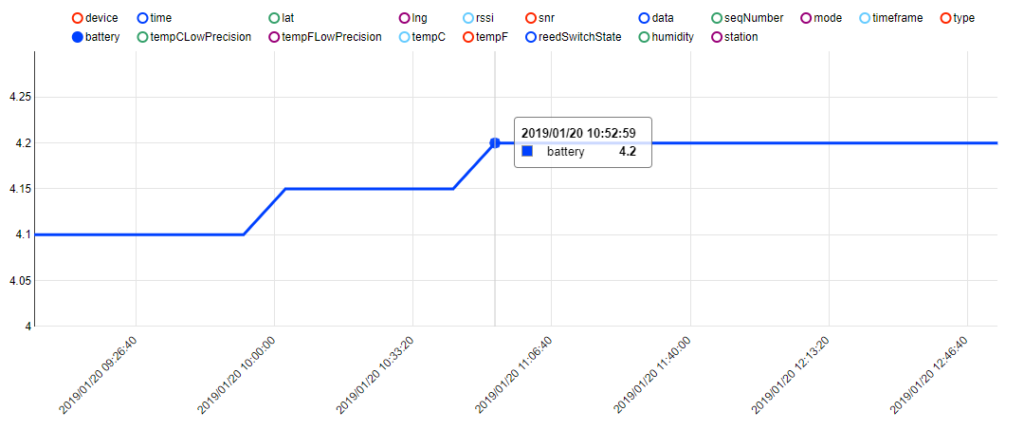The image size is (1024, 430).
Task: Toggle the type legend entry
Action: (x=946, y=18)
